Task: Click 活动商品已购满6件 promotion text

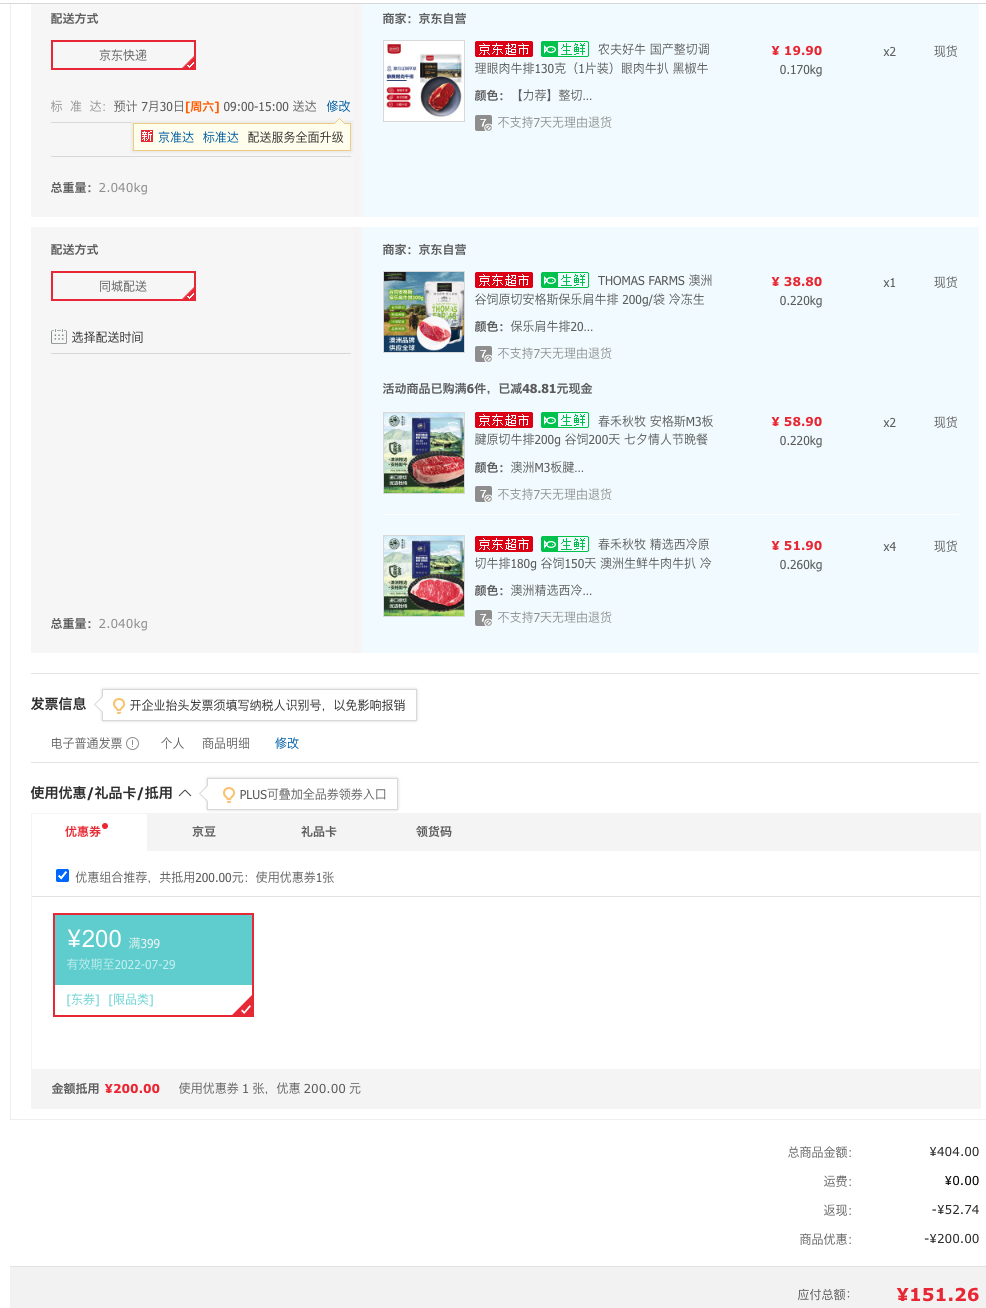Action: tap(487, 388)
